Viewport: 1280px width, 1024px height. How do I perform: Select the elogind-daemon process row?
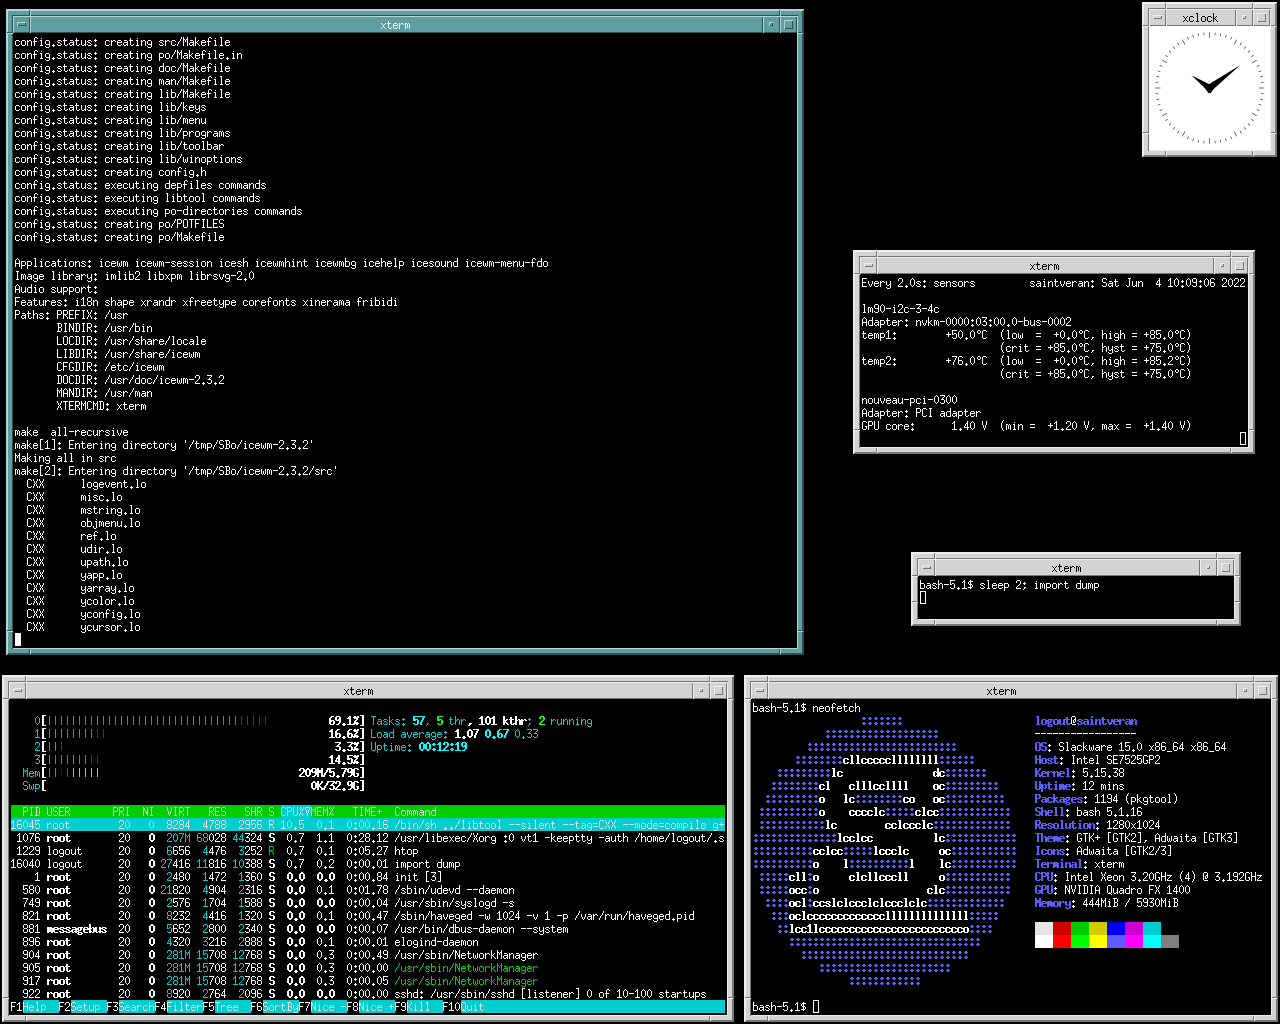pos(368,942)
